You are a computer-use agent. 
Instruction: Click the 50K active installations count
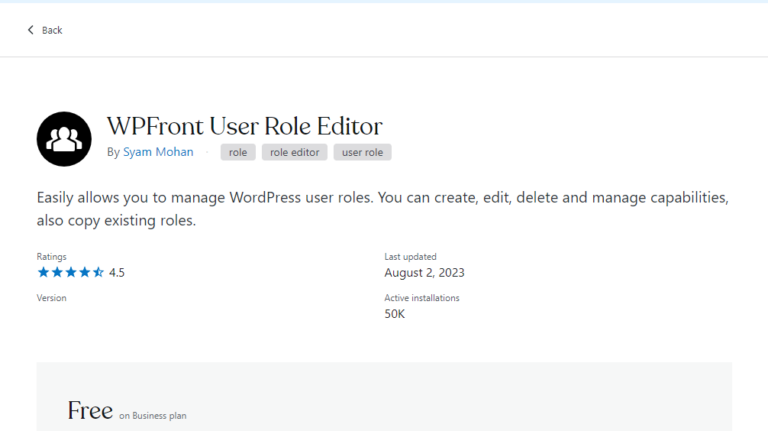click(394, 314)
